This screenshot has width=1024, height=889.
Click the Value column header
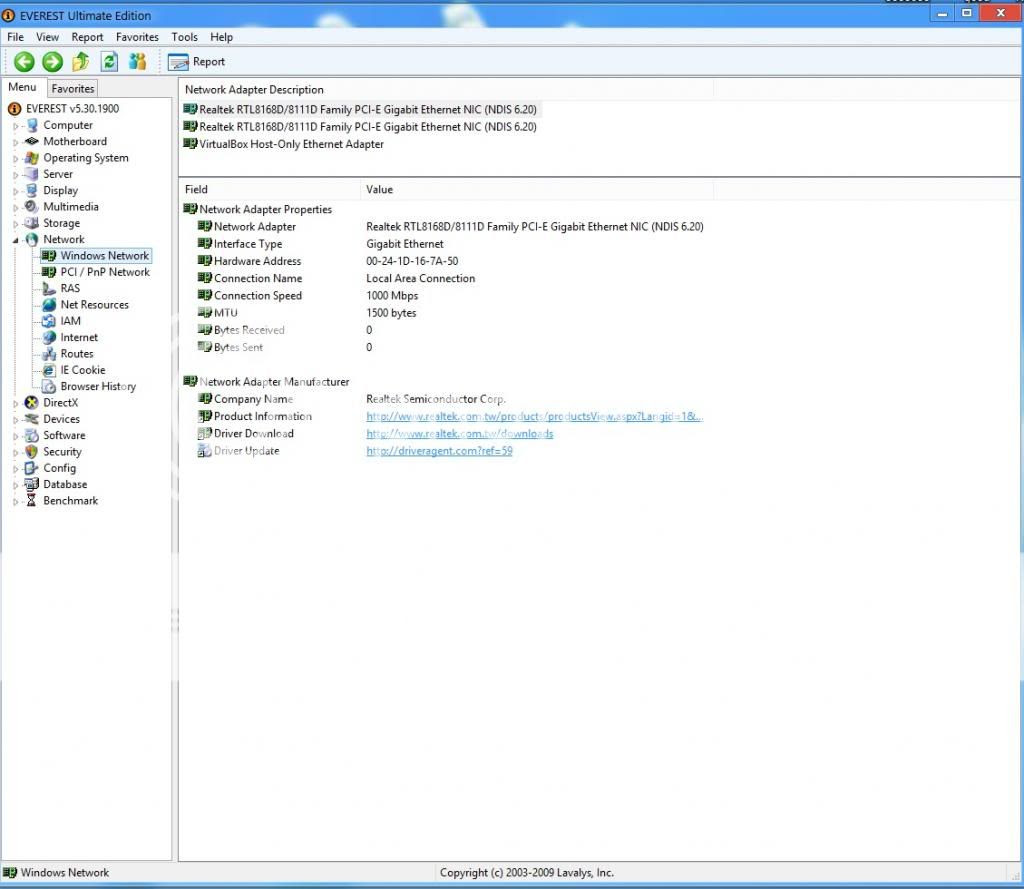point(536,189)
